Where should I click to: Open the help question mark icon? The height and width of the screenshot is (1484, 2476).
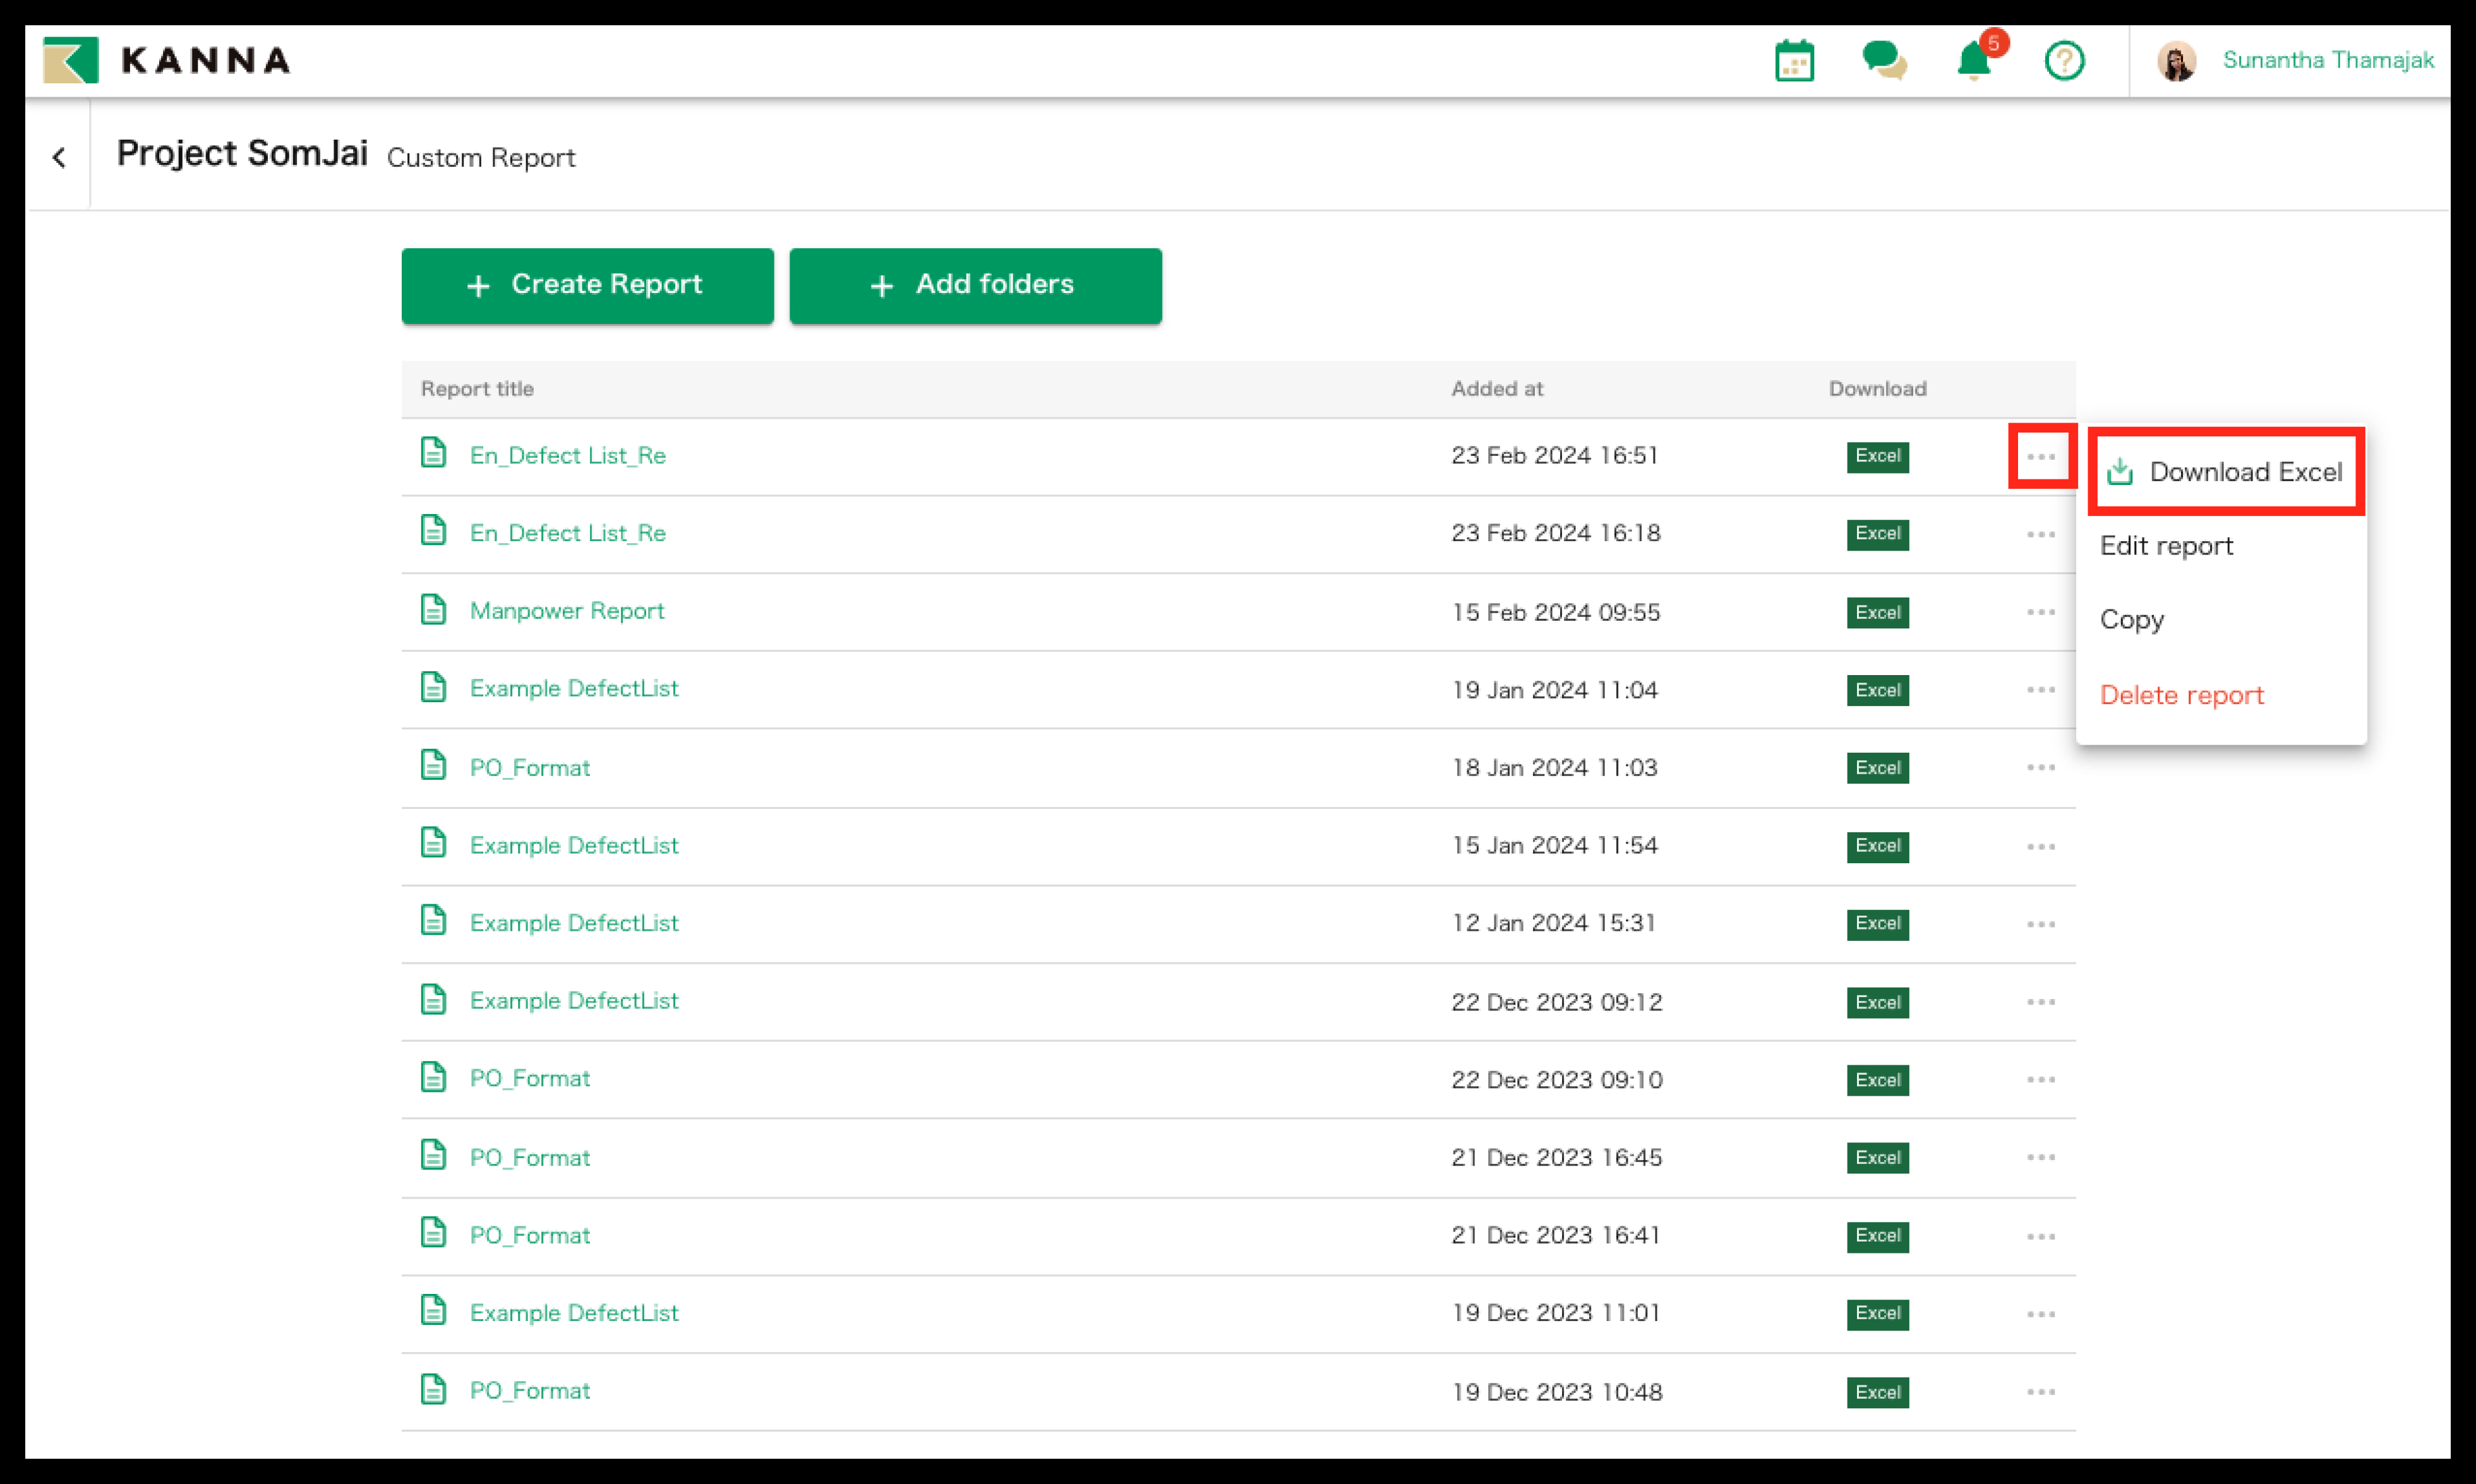[x=2064, y=61]
